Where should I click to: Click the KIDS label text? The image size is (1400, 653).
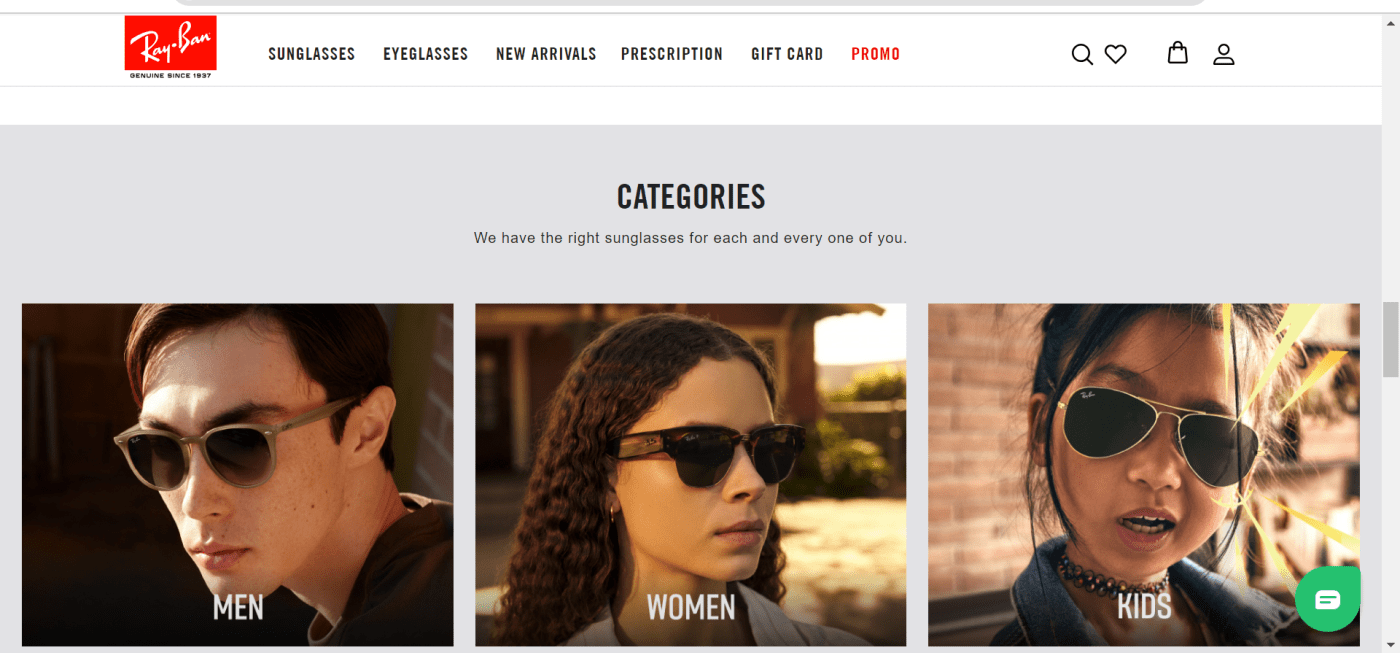1144,607
